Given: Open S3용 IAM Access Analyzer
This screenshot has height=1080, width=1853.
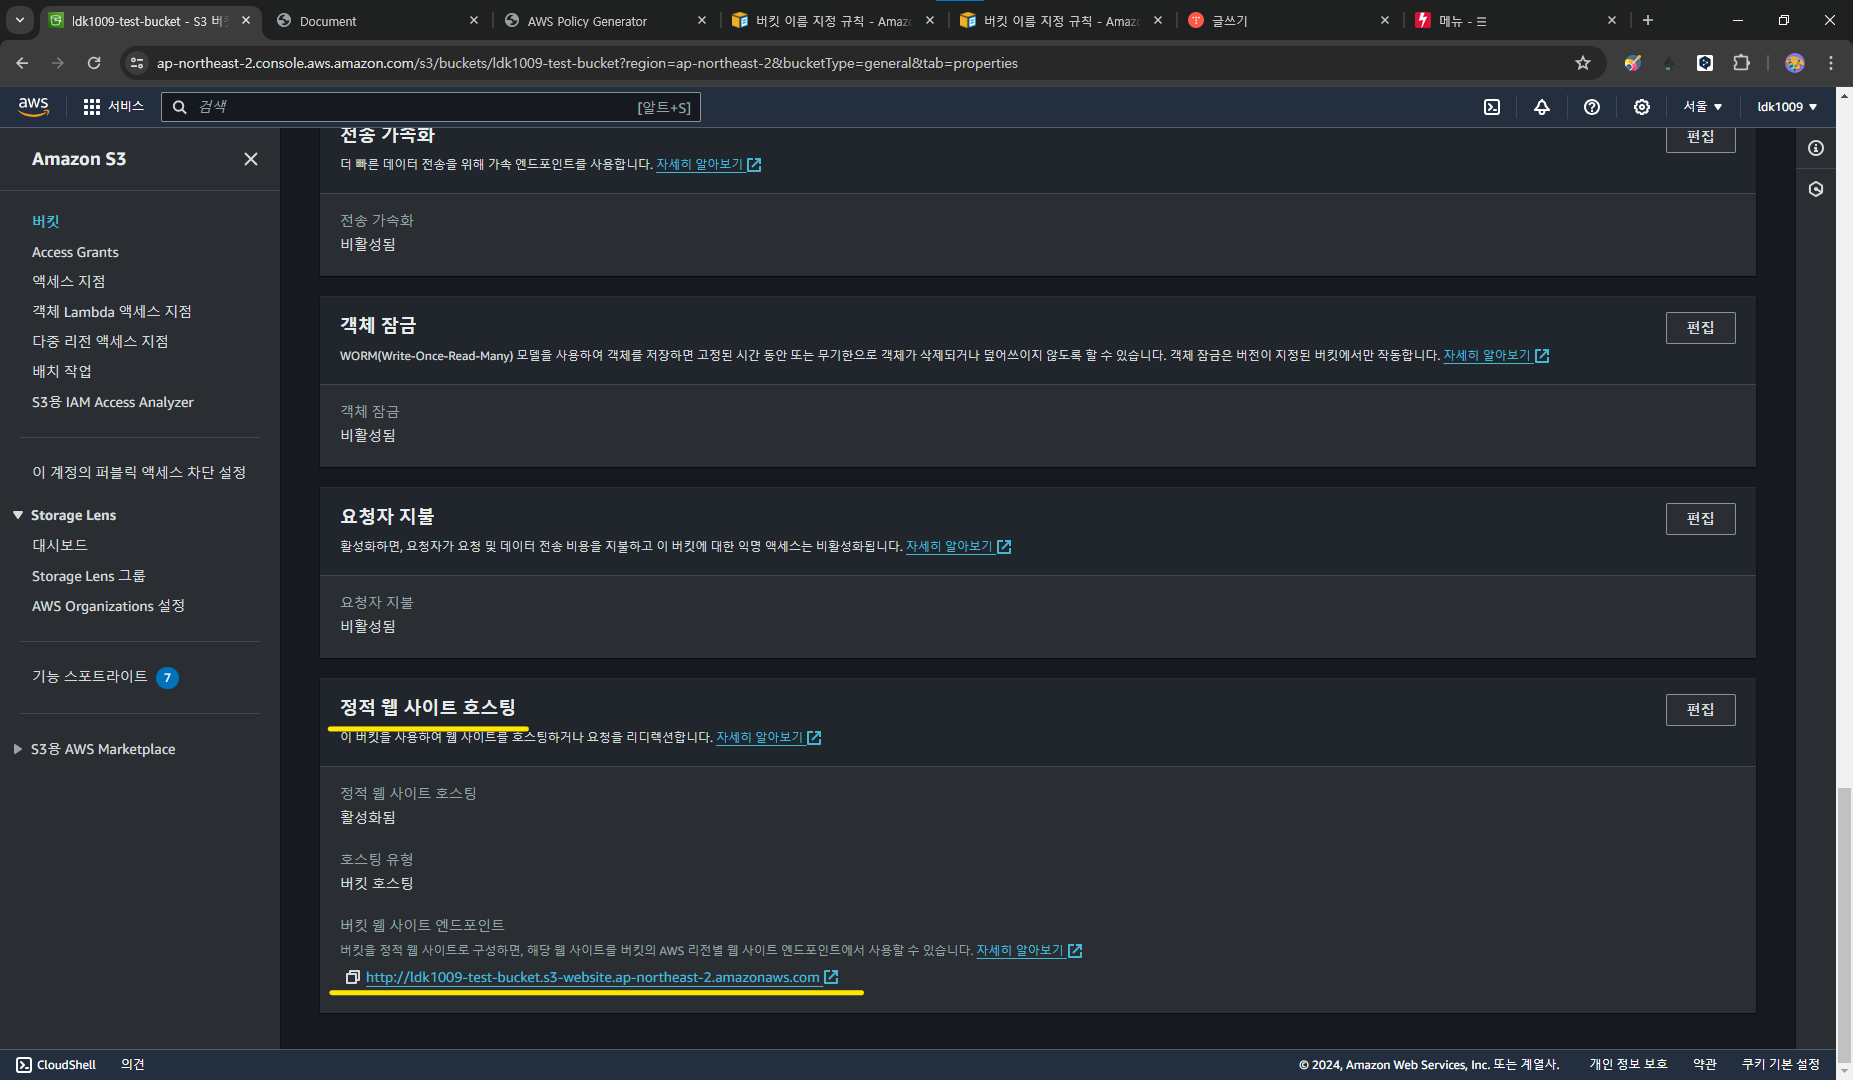Looking at the screenshot, I should [113, 402].
